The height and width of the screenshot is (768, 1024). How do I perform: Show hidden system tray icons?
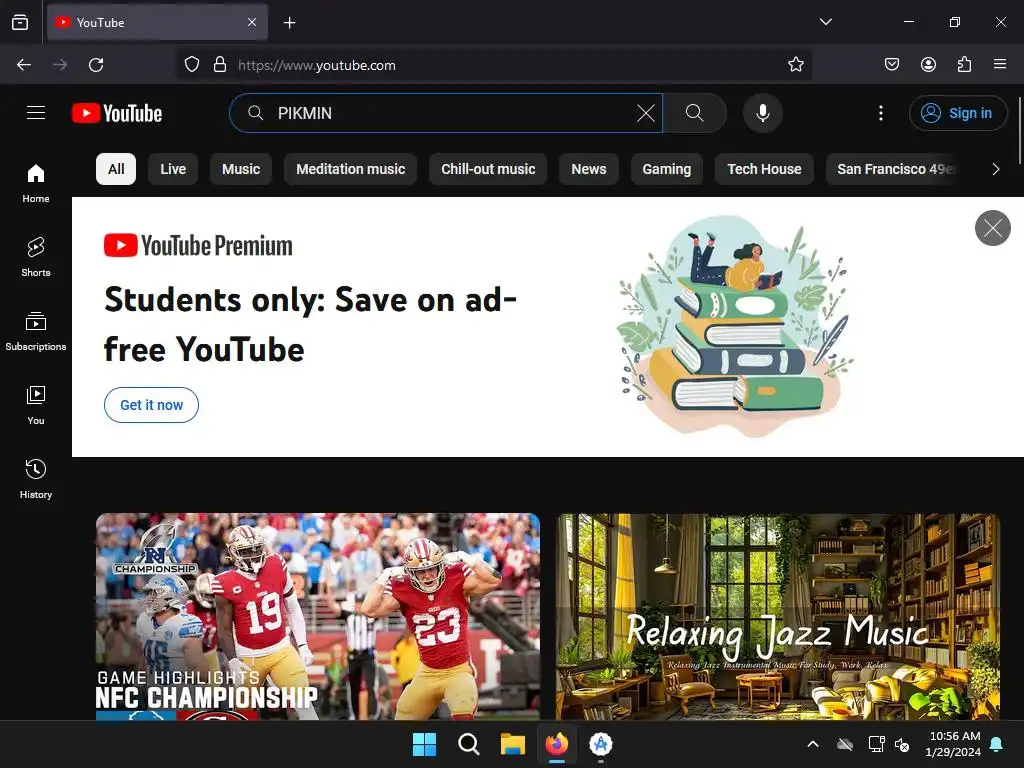tap(812, 744)
